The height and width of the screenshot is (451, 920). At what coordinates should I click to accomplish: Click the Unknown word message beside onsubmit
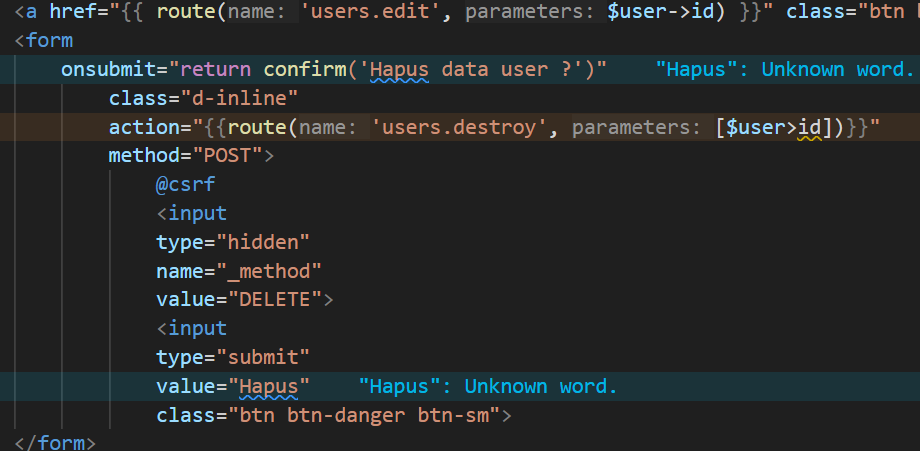click(785, 70)
